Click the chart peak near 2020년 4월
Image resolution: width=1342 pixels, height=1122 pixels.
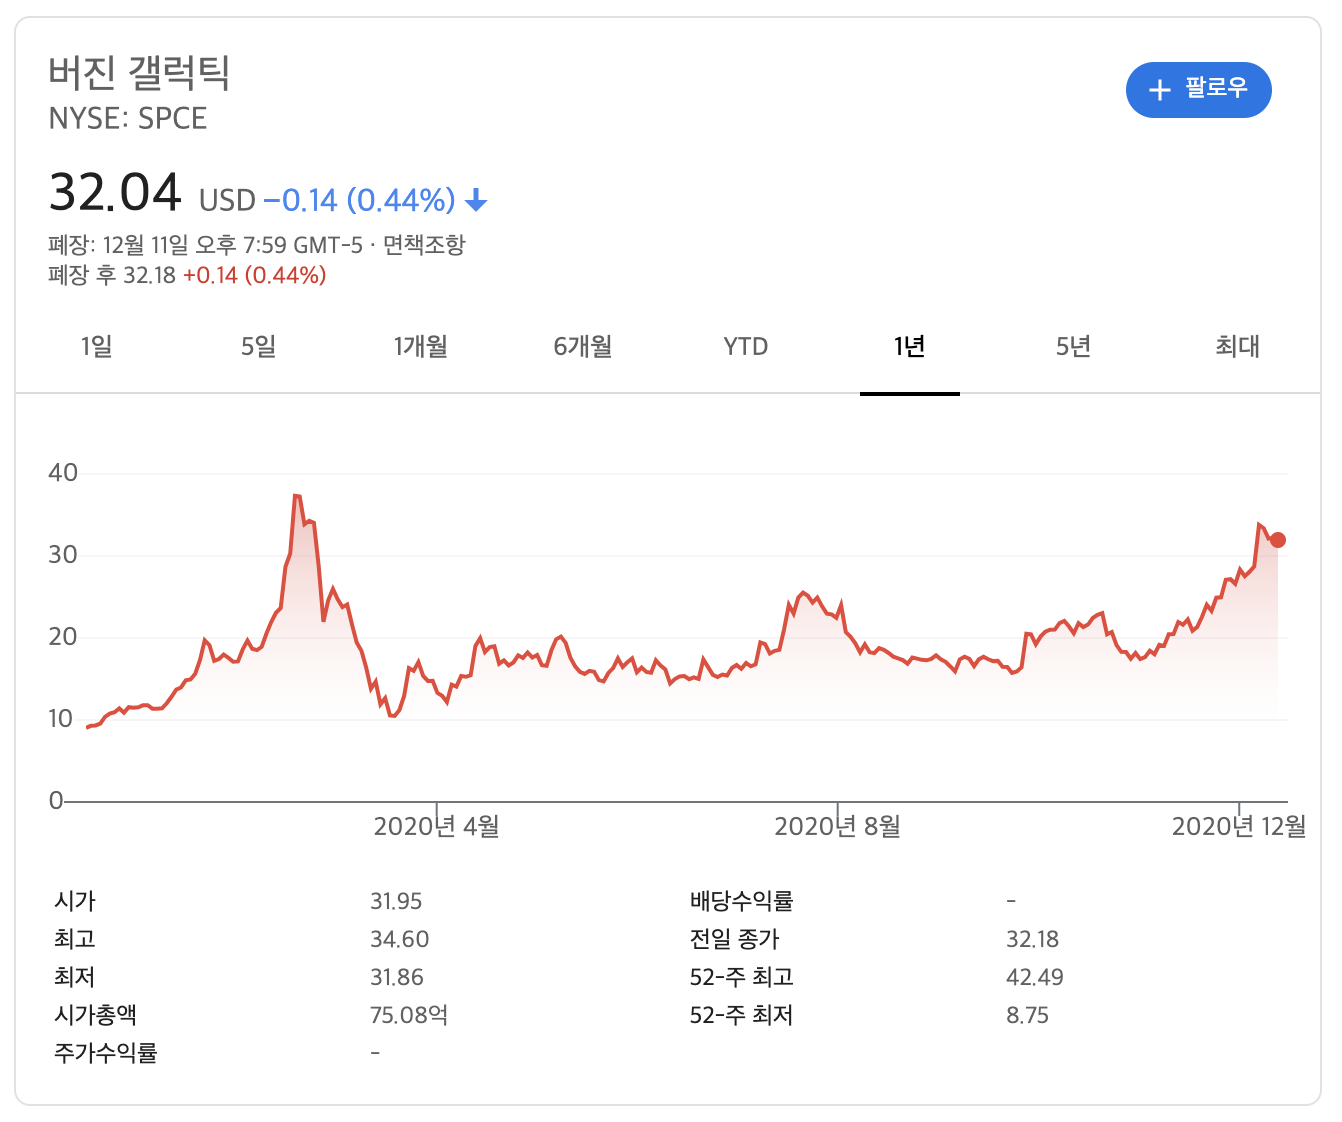tap(295, 495)
